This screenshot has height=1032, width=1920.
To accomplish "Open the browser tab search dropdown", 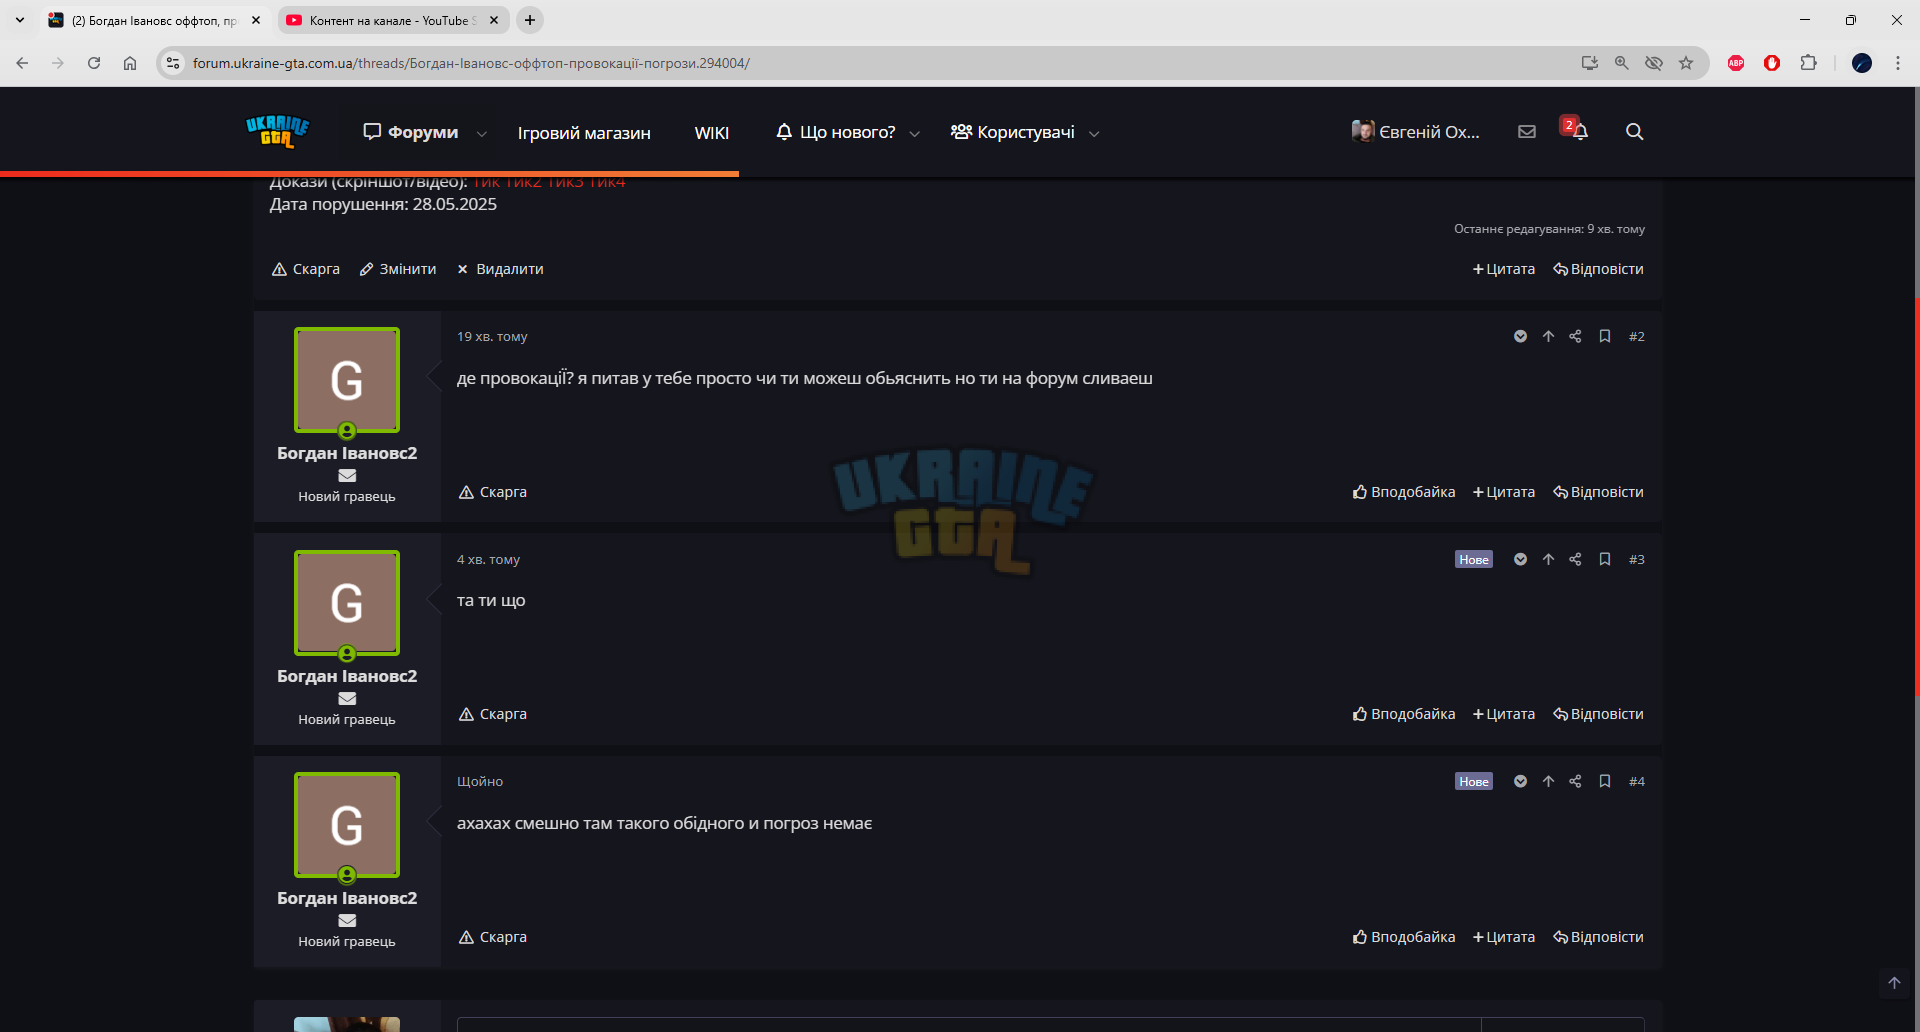I will 20,20.
